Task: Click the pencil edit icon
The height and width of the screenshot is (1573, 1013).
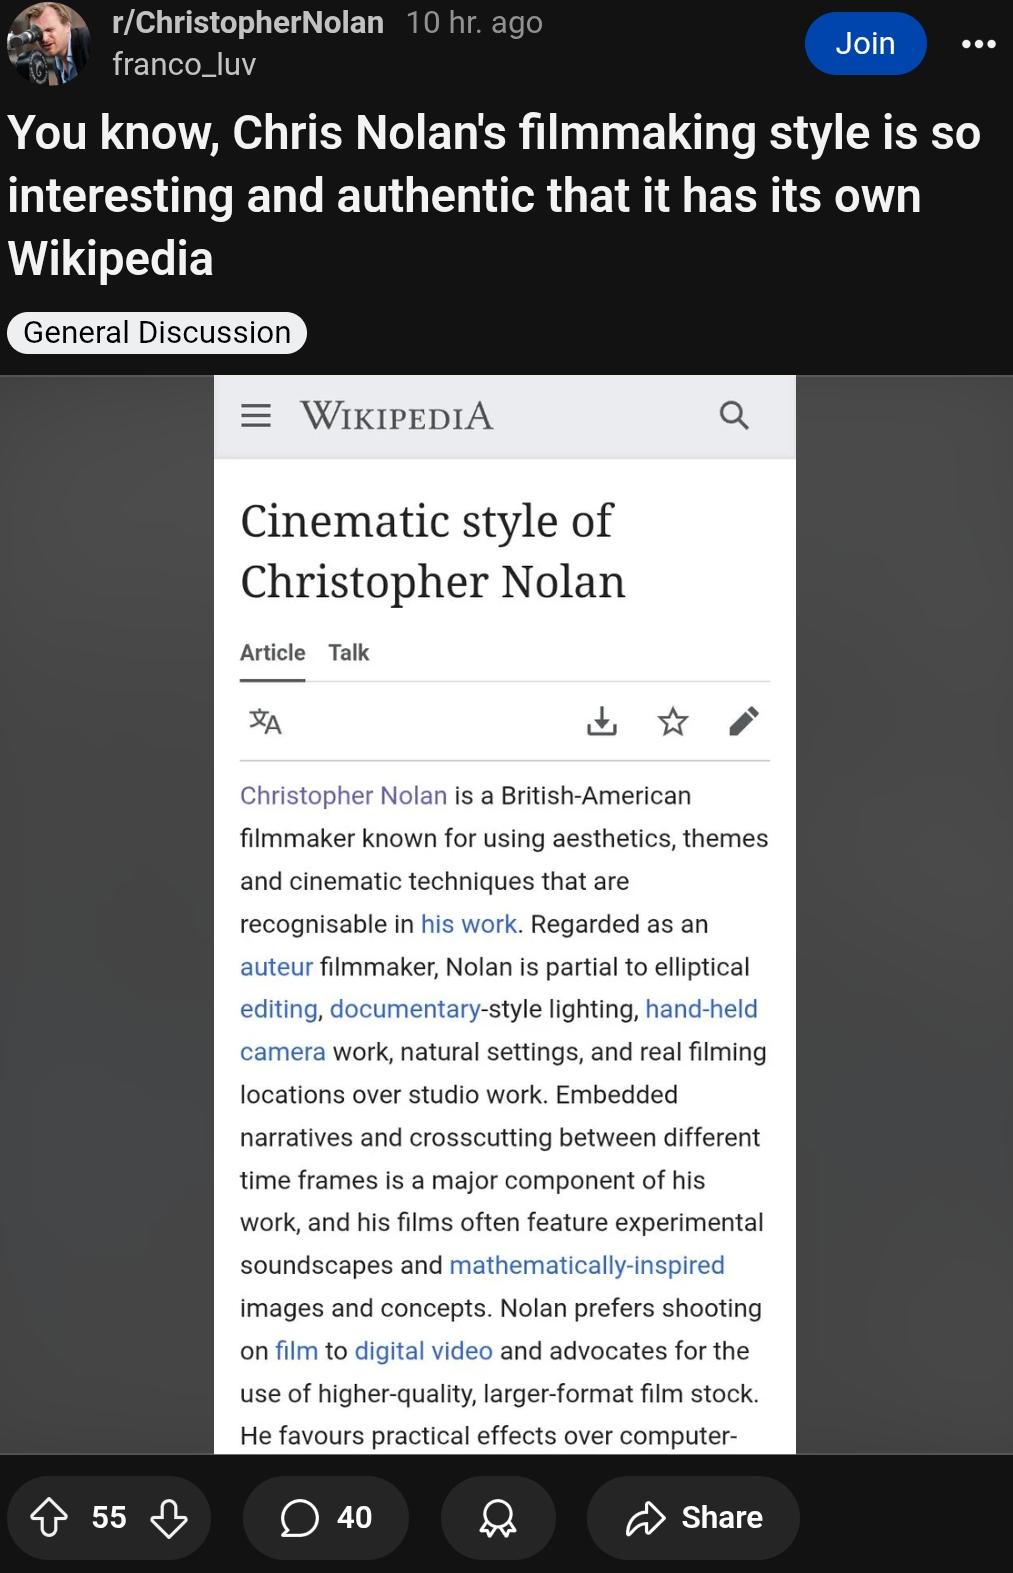Action: 744,721
